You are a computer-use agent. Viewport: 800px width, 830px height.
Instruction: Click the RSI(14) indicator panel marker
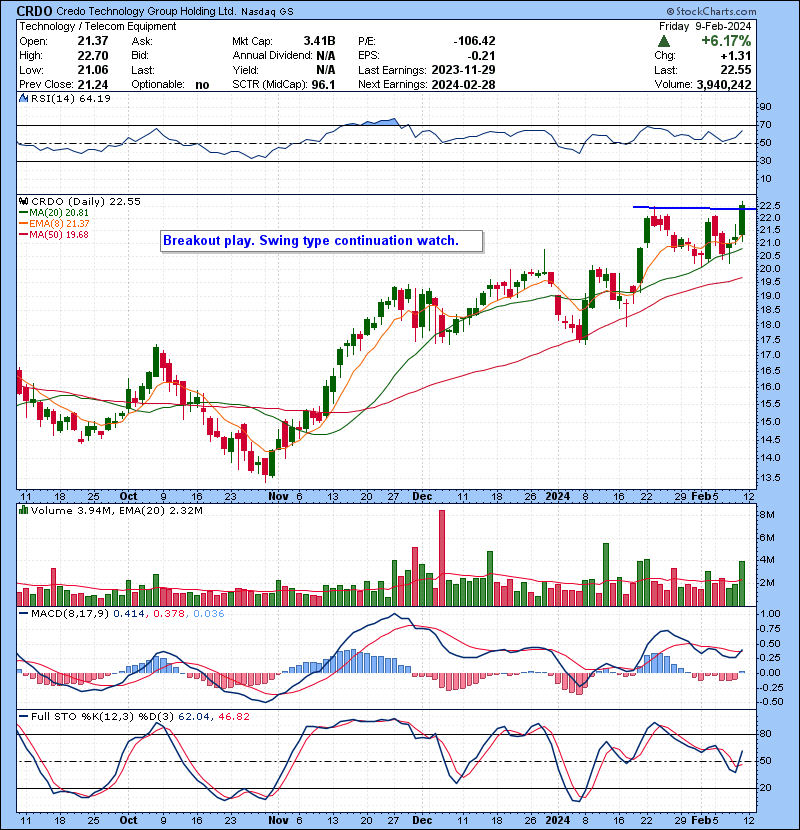point(22,99)
